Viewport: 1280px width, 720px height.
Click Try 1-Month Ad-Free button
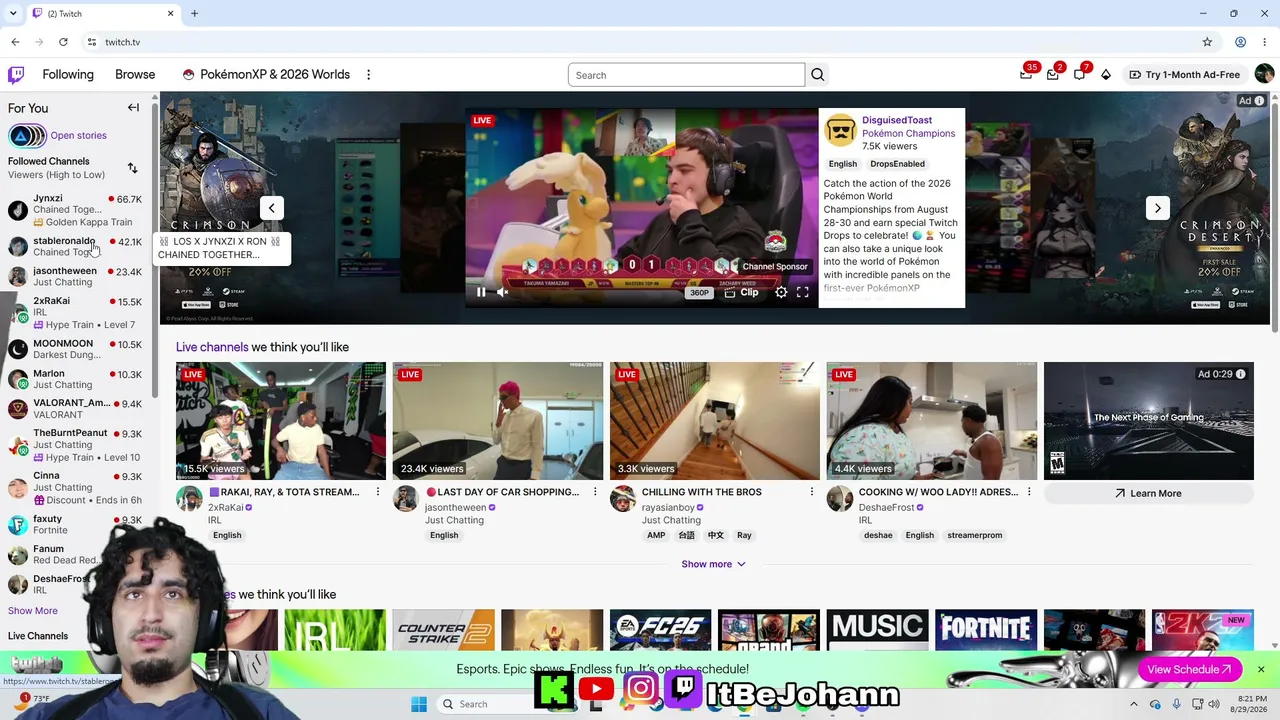point(1185,75)
